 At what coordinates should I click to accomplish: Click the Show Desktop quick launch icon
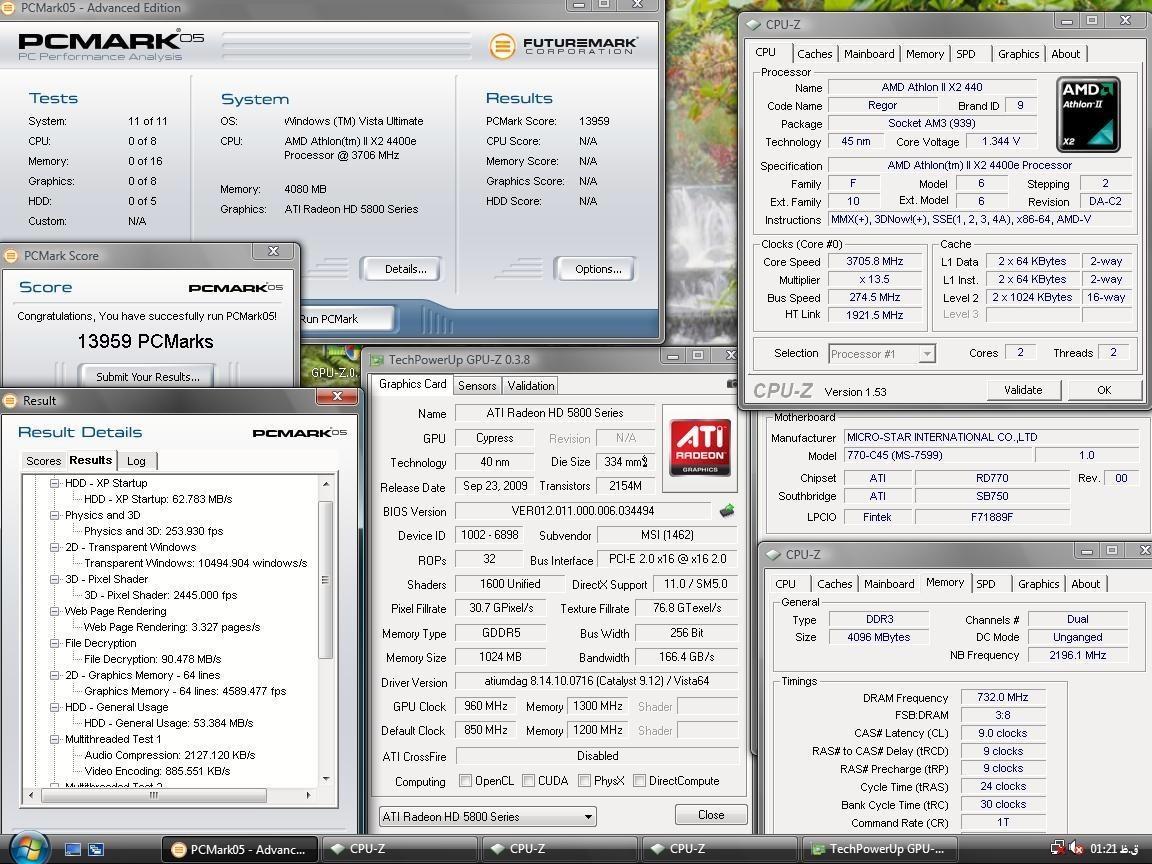(x=73, y=849)
